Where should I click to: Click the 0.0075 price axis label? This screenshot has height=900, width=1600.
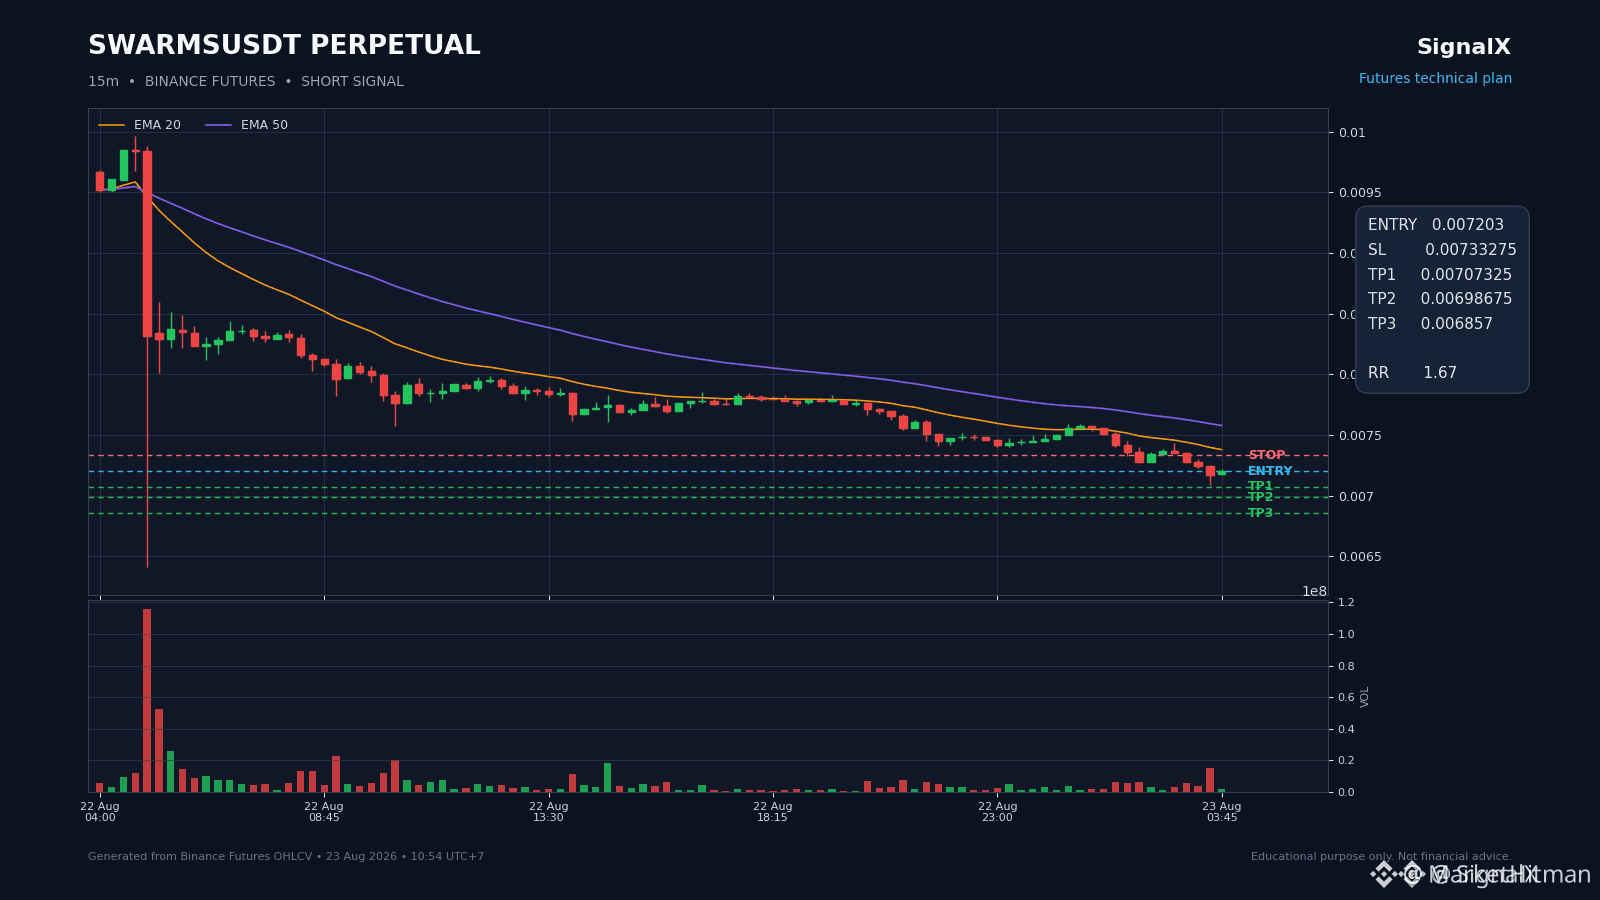(1360, 436)
